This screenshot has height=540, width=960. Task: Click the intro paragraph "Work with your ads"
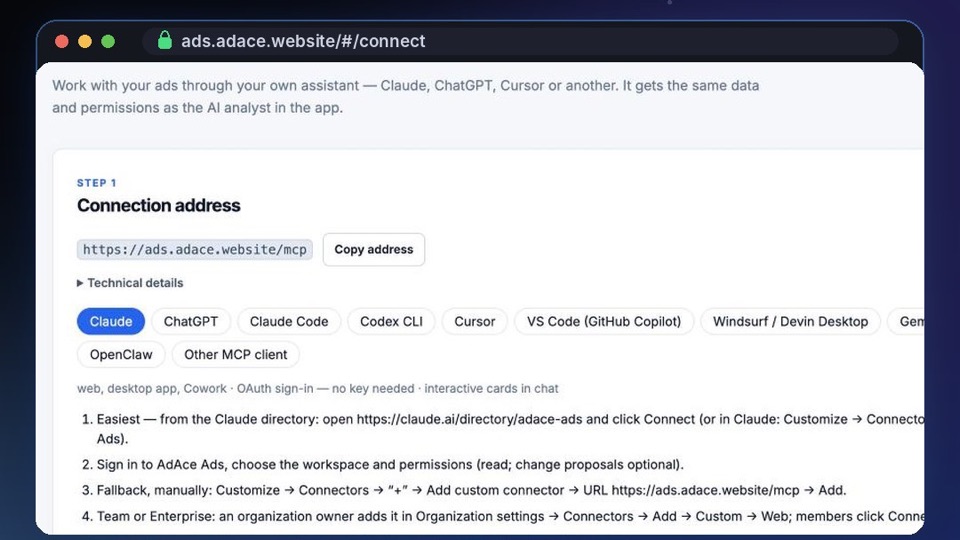[x=405, y=96]
